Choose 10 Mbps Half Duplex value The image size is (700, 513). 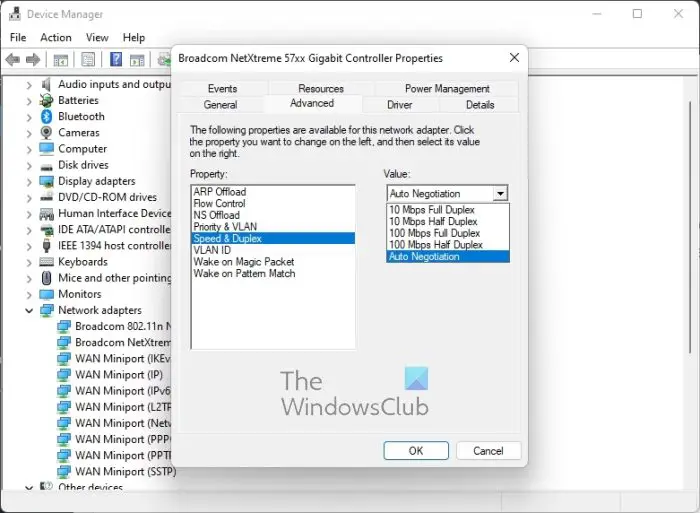[x=448, y=221]
